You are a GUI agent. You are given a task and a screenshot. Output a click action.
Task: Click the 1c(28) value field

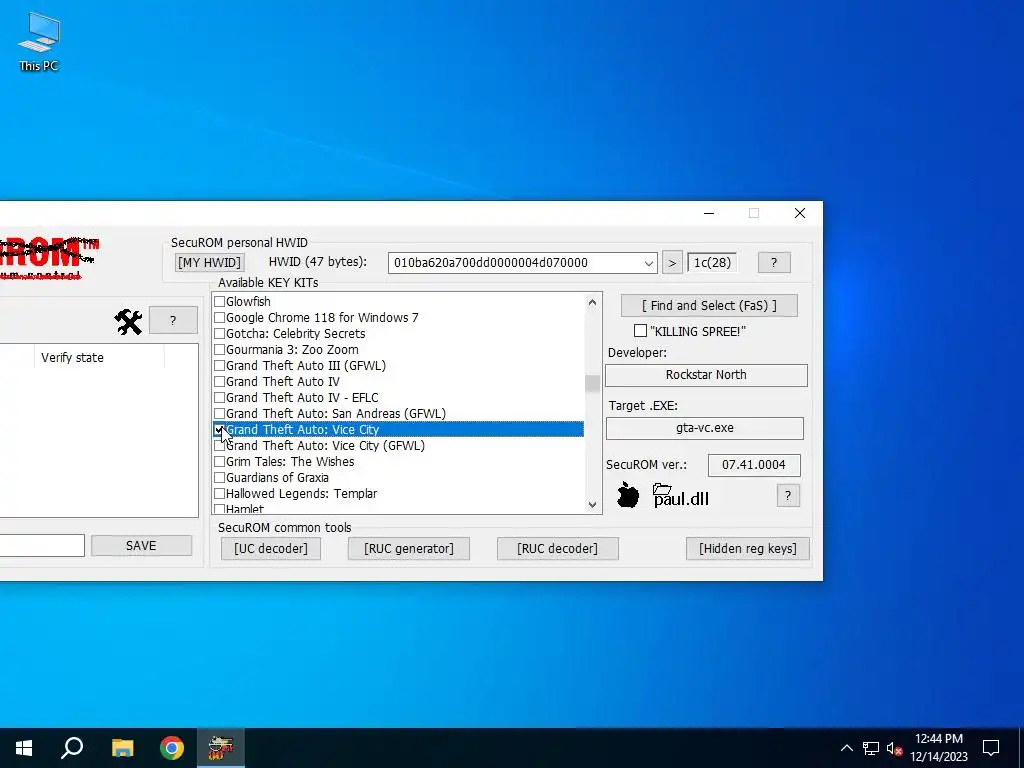(x=712, y=263)
